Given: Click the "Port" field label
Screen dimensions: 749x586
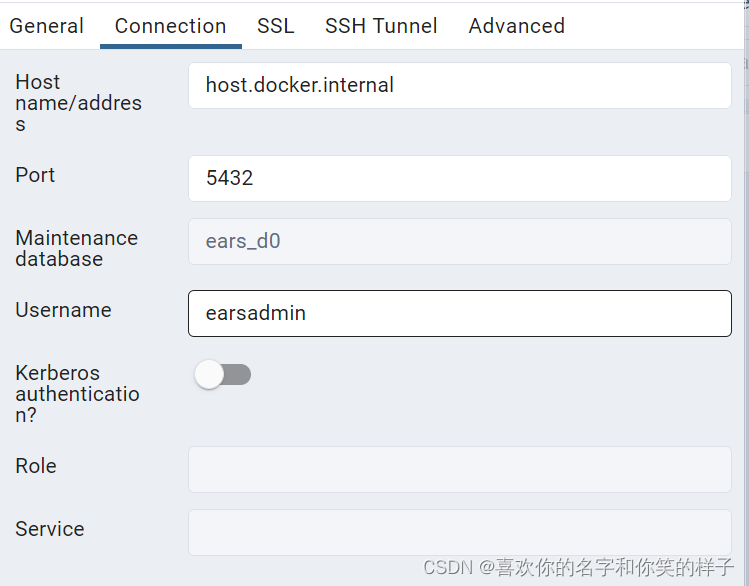Looking at the screenshot, I should [35, 175].
